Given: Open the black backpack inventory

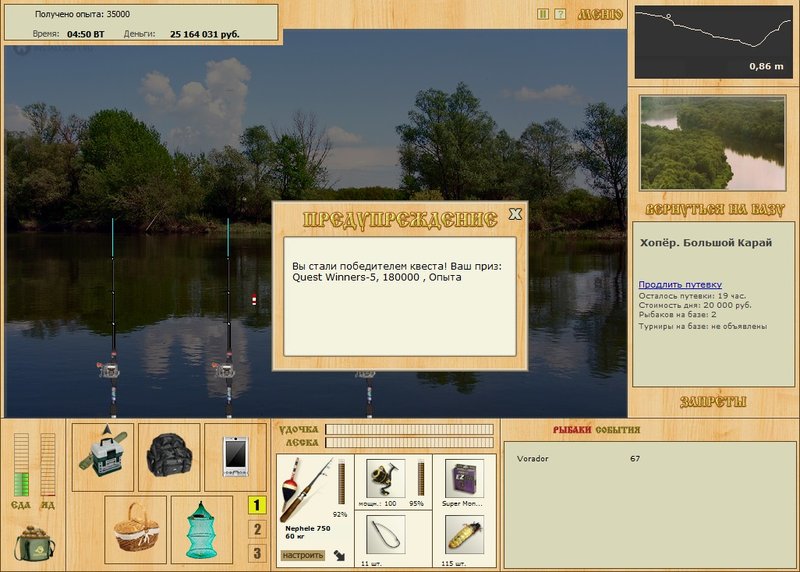Looking at the screenshot, I should coord(169,457).
